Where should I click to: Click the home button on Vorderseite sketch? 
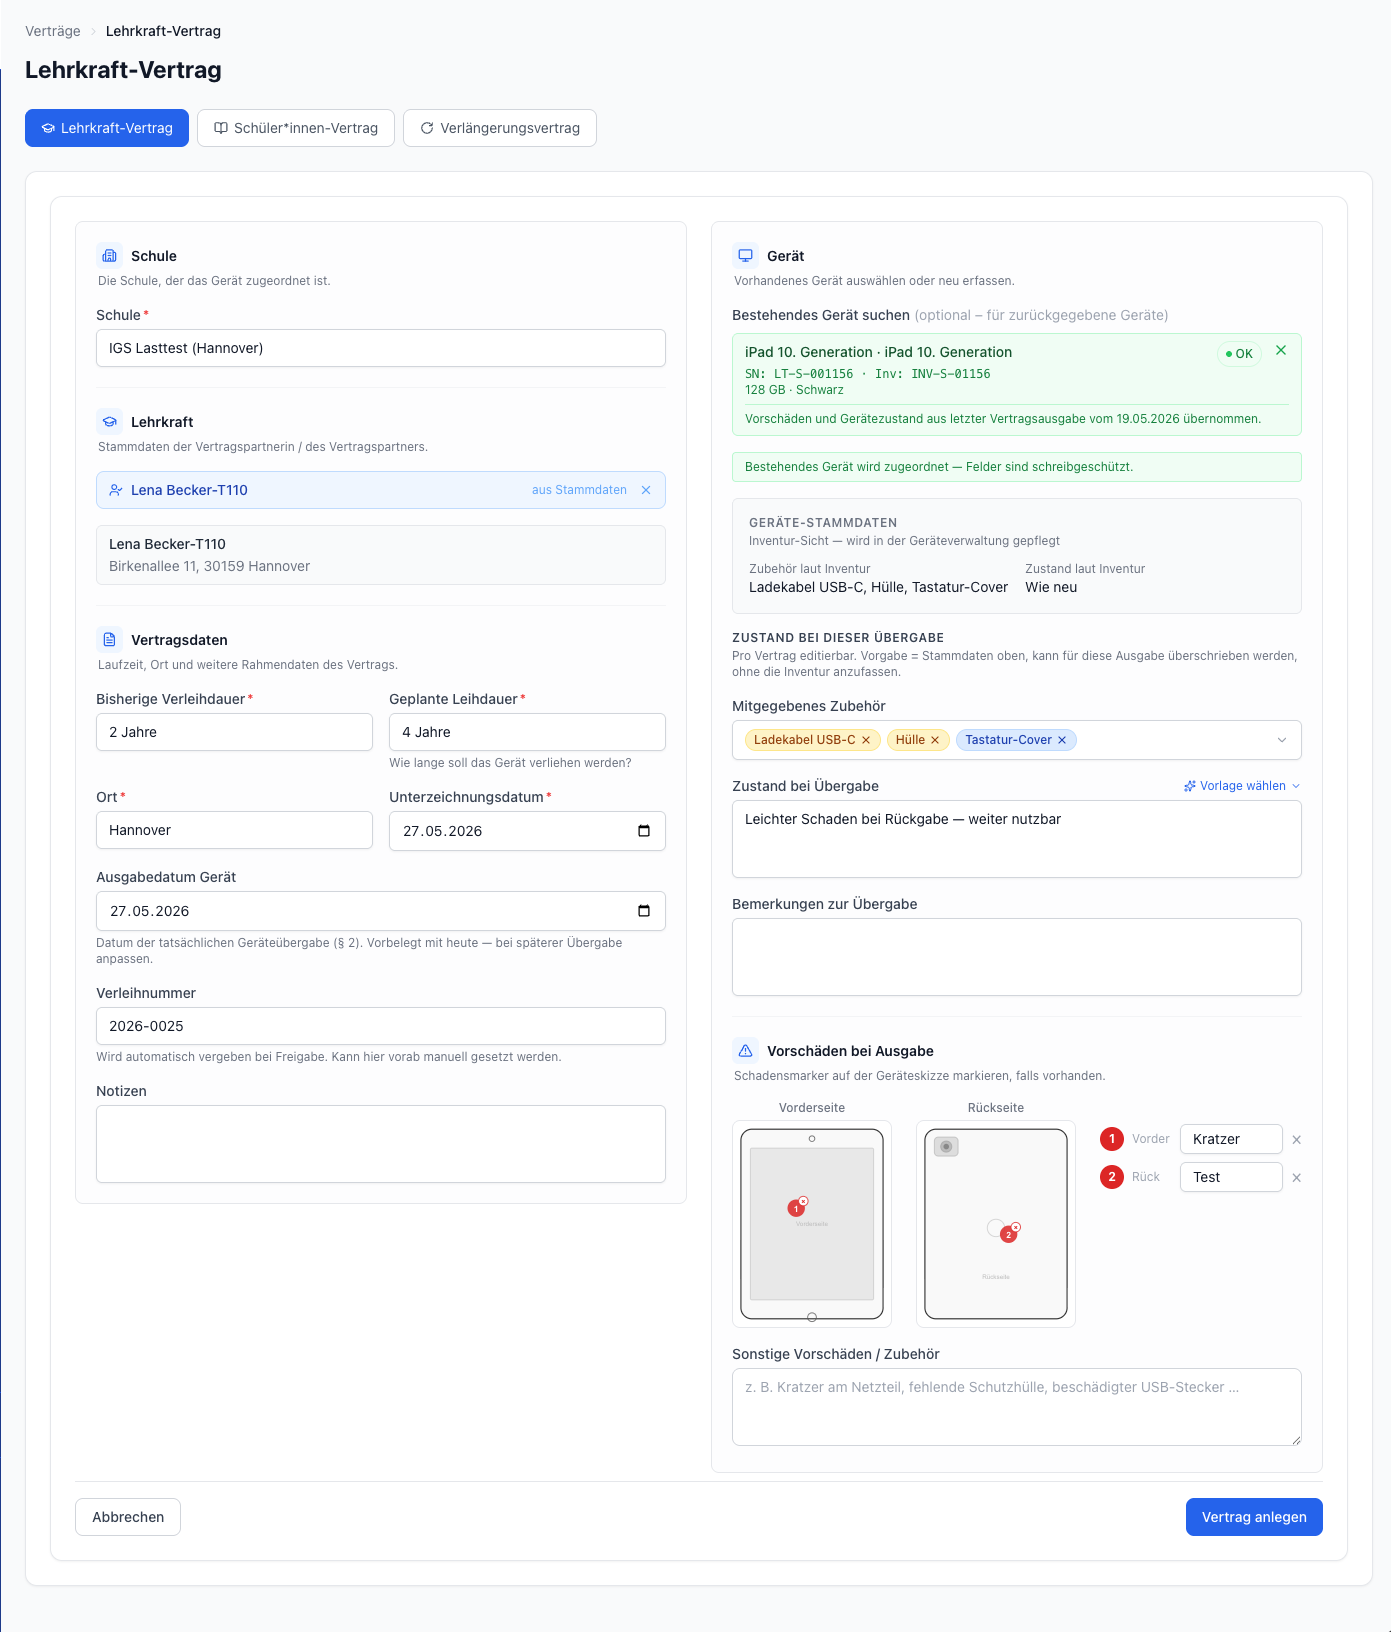812,1317
